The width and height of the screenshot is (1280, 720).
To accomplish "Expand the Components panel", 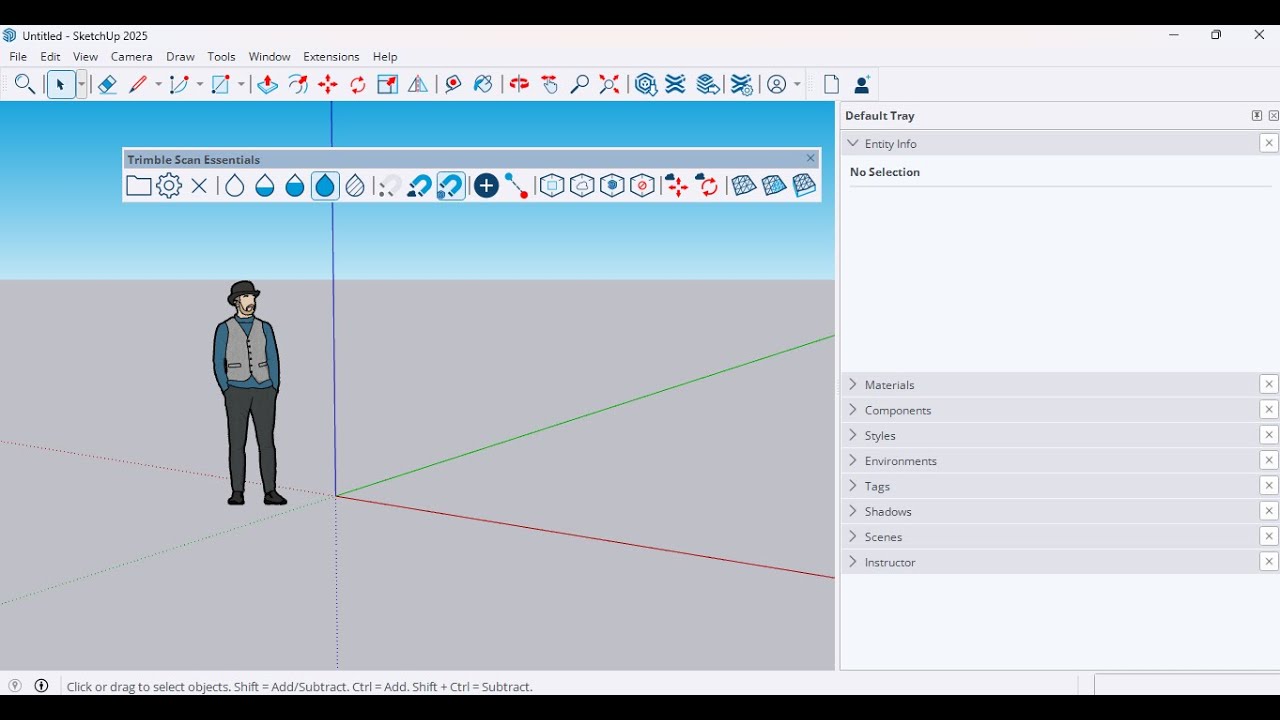I will 1049,410.
